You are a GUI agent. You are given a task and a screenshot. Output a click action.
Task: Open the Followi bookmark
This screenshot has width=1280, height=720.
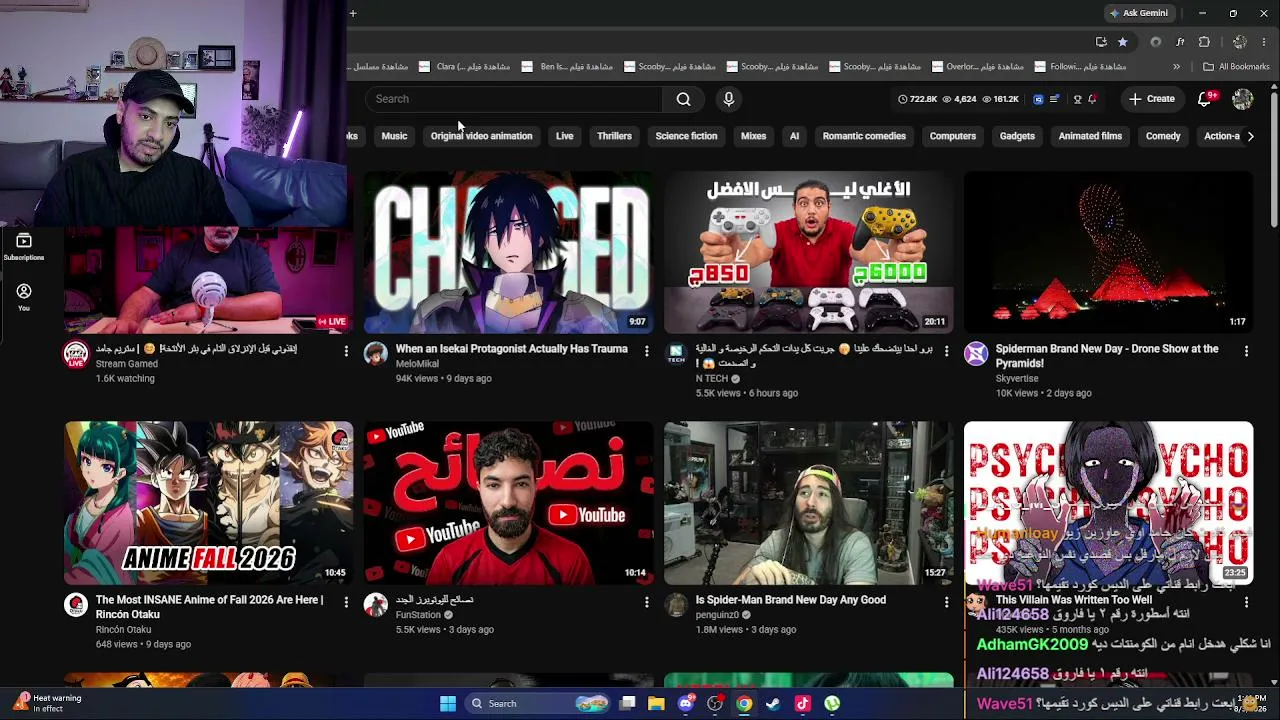[x=1081, y=67]
